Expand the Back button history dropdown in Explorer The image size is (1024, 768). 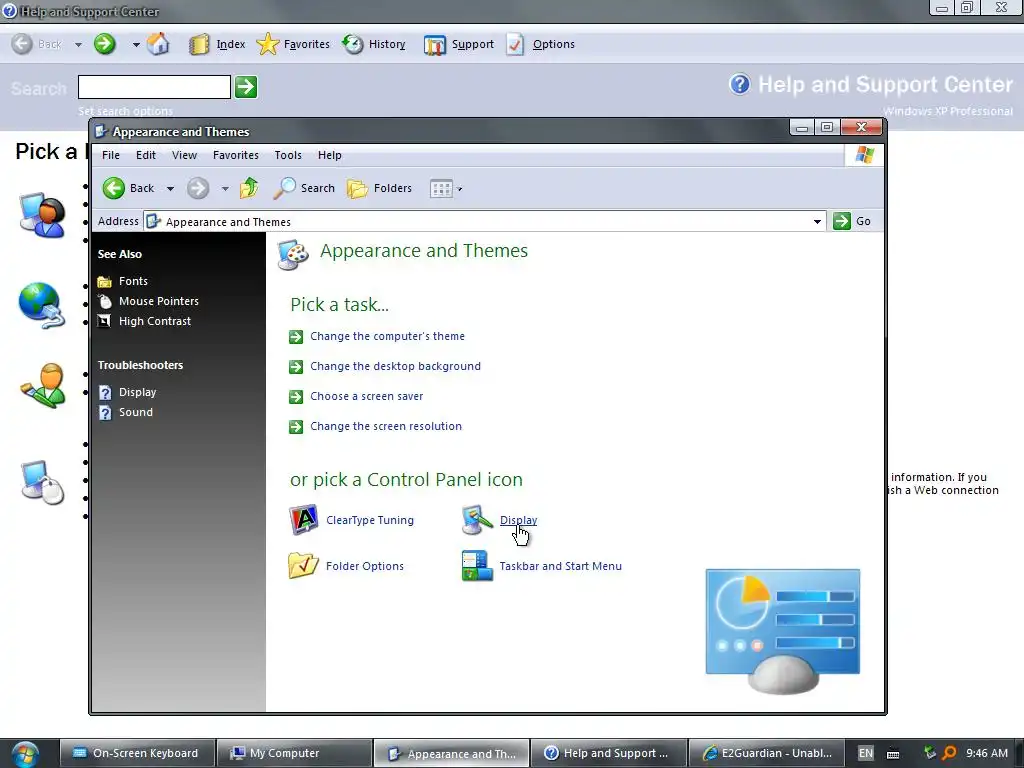[x=170, y=189]
